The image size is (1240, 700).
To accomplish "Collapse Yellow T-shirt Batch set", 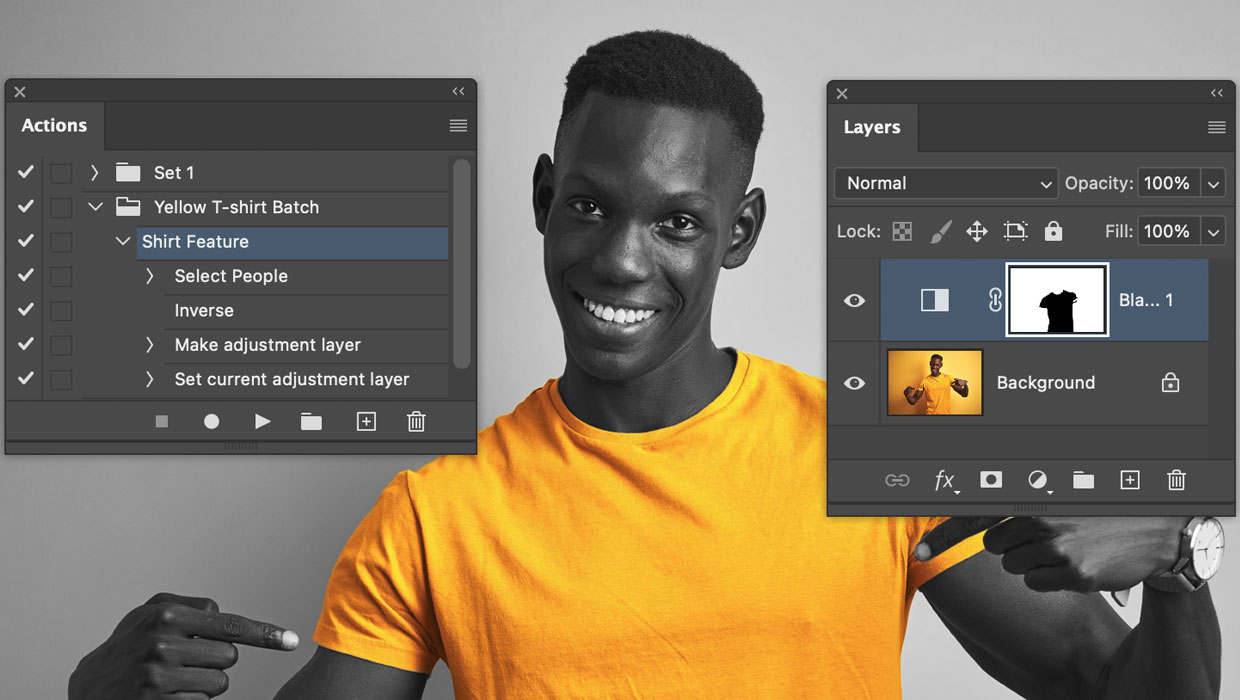I will [95, 207].
